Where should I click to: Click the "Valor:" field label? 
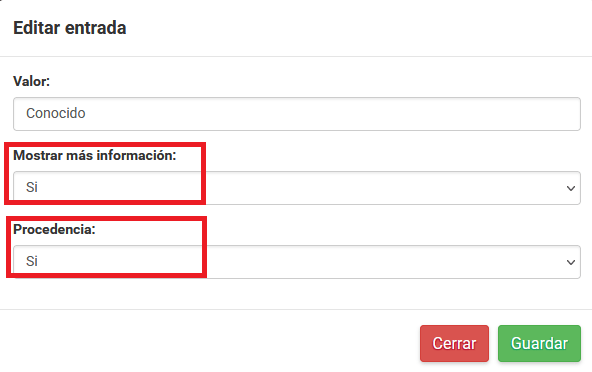coord(31,81)
